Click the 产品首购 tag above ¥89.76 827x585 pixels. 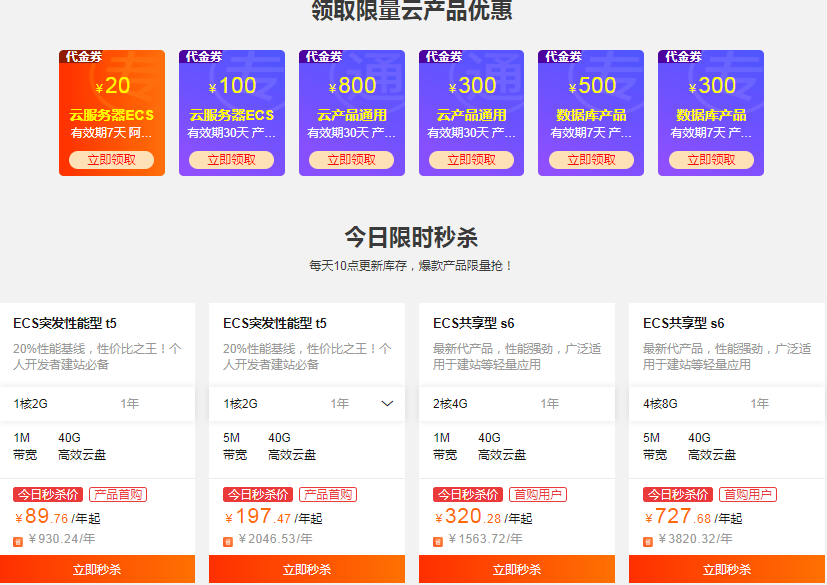(118, 494)
